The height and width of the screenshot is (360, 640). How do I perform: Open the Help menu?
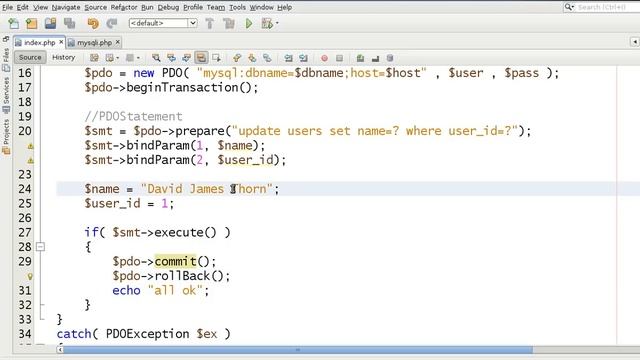[x=284, y=7]
